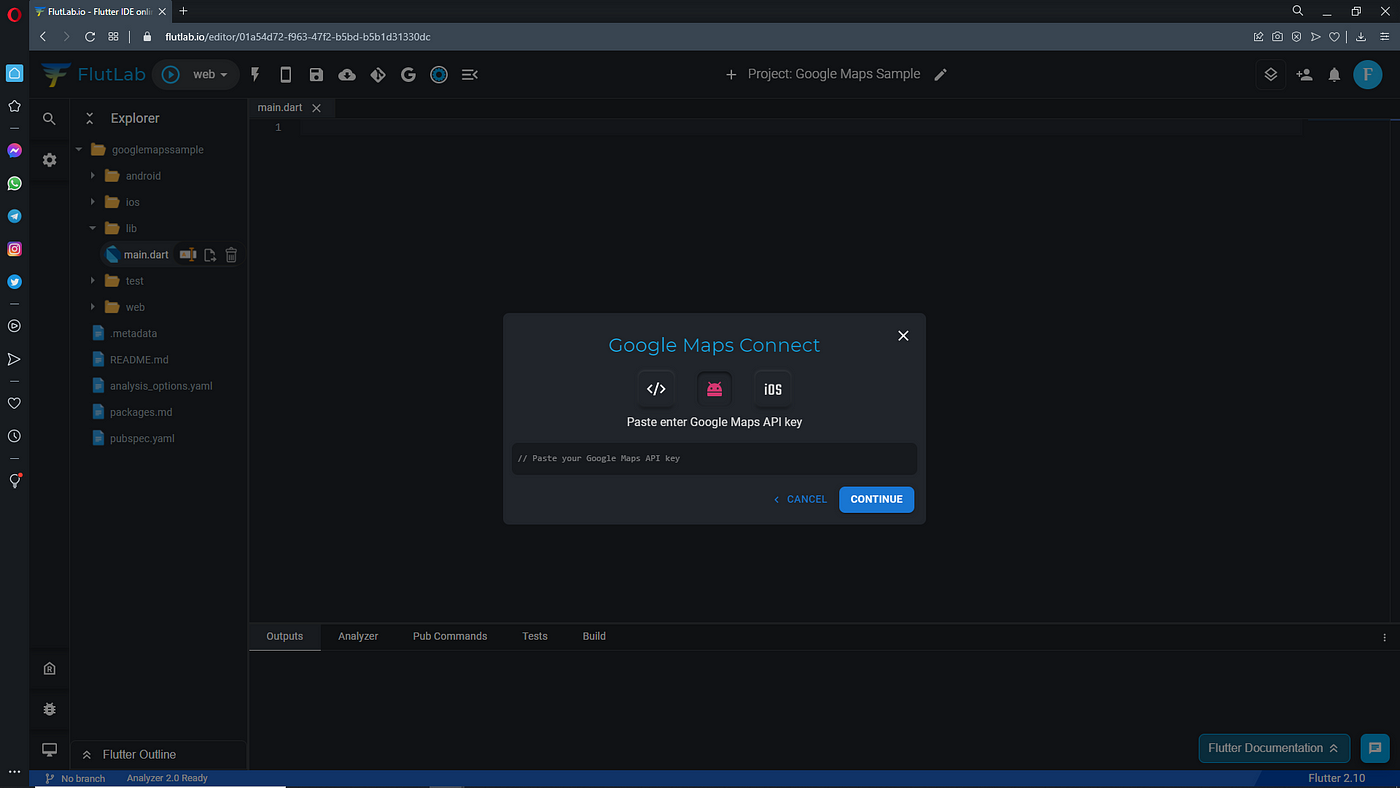Click the blue circular gear icon

click(x=439, y=74)
